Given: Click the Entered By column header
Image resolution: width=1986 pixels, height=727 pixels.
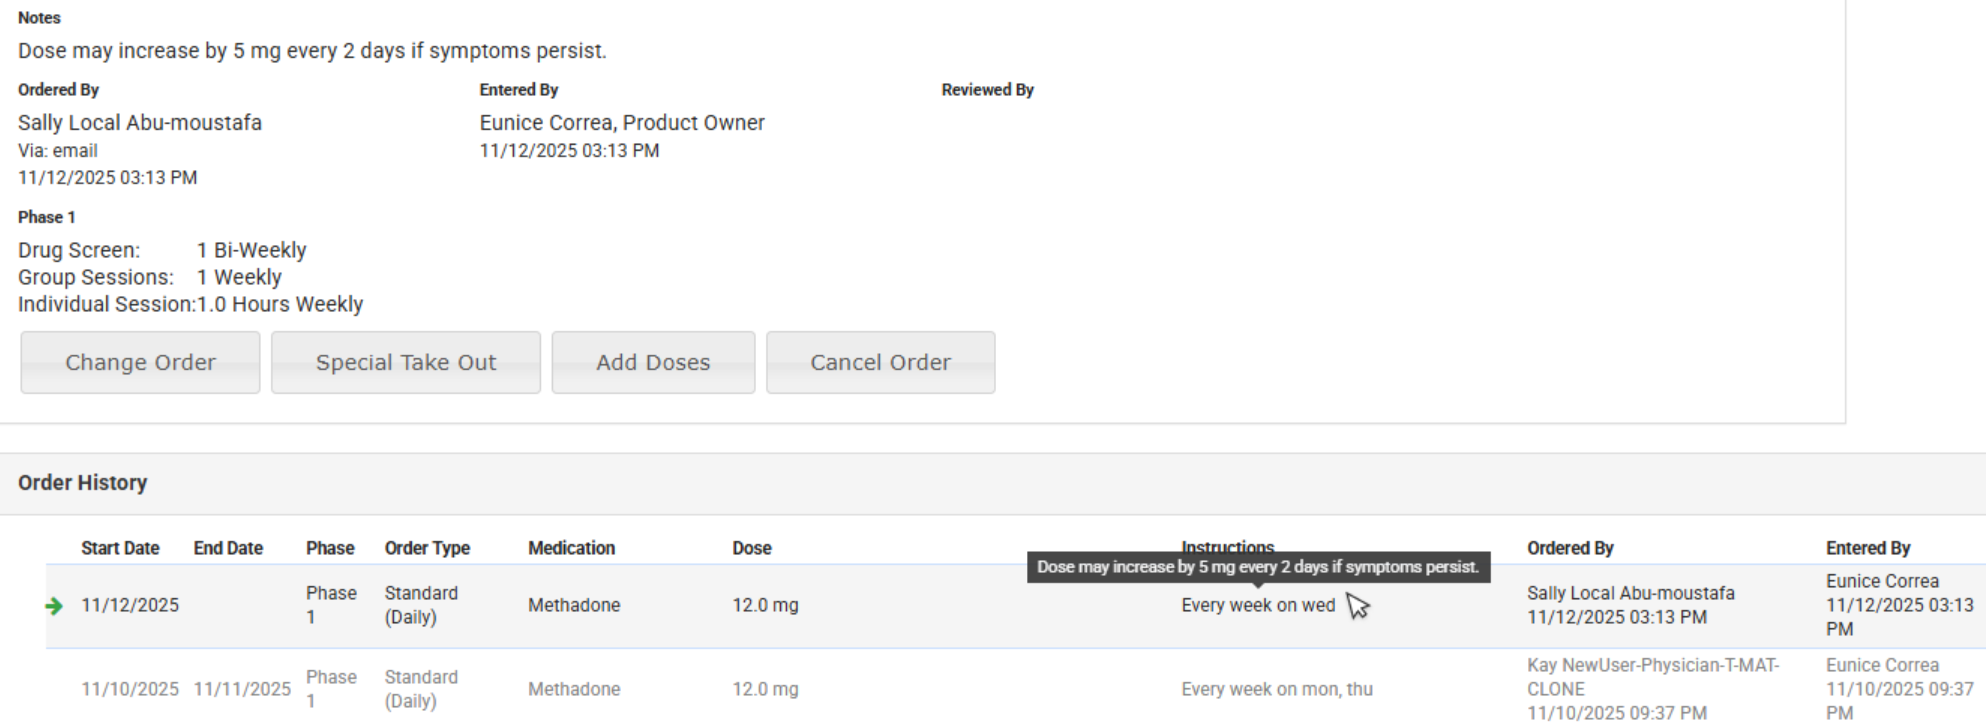Looking at the screenshot, I should [1867, 548].
